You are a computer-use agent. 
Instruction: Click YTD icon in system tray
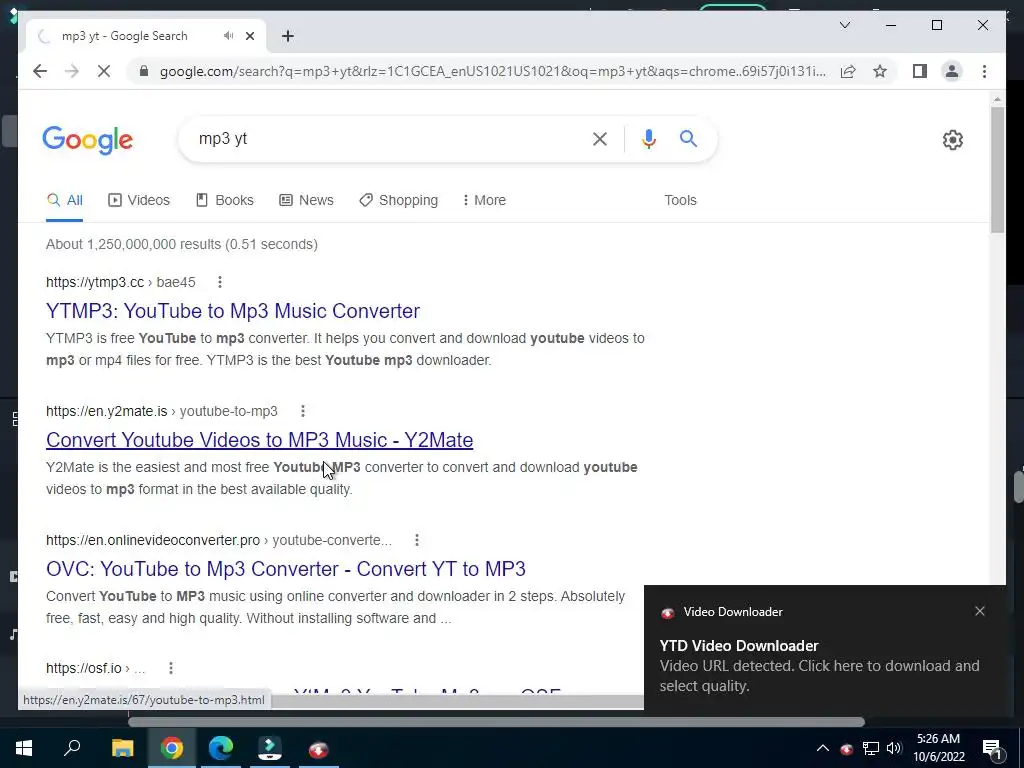pyautogui.click(x=846, y=749)
